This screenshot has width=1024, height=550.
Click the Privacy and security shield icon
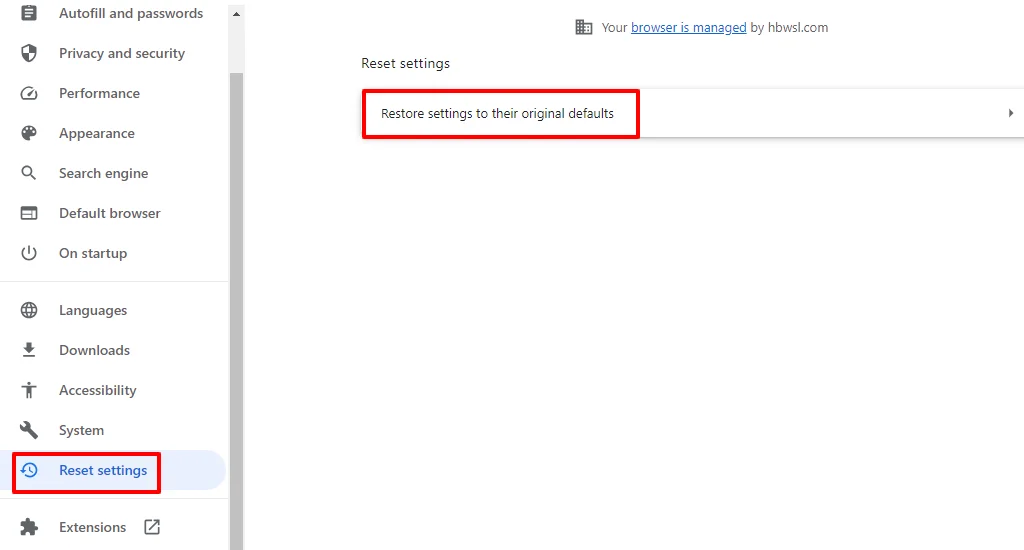pyautogui.click(x=29, y=53)
